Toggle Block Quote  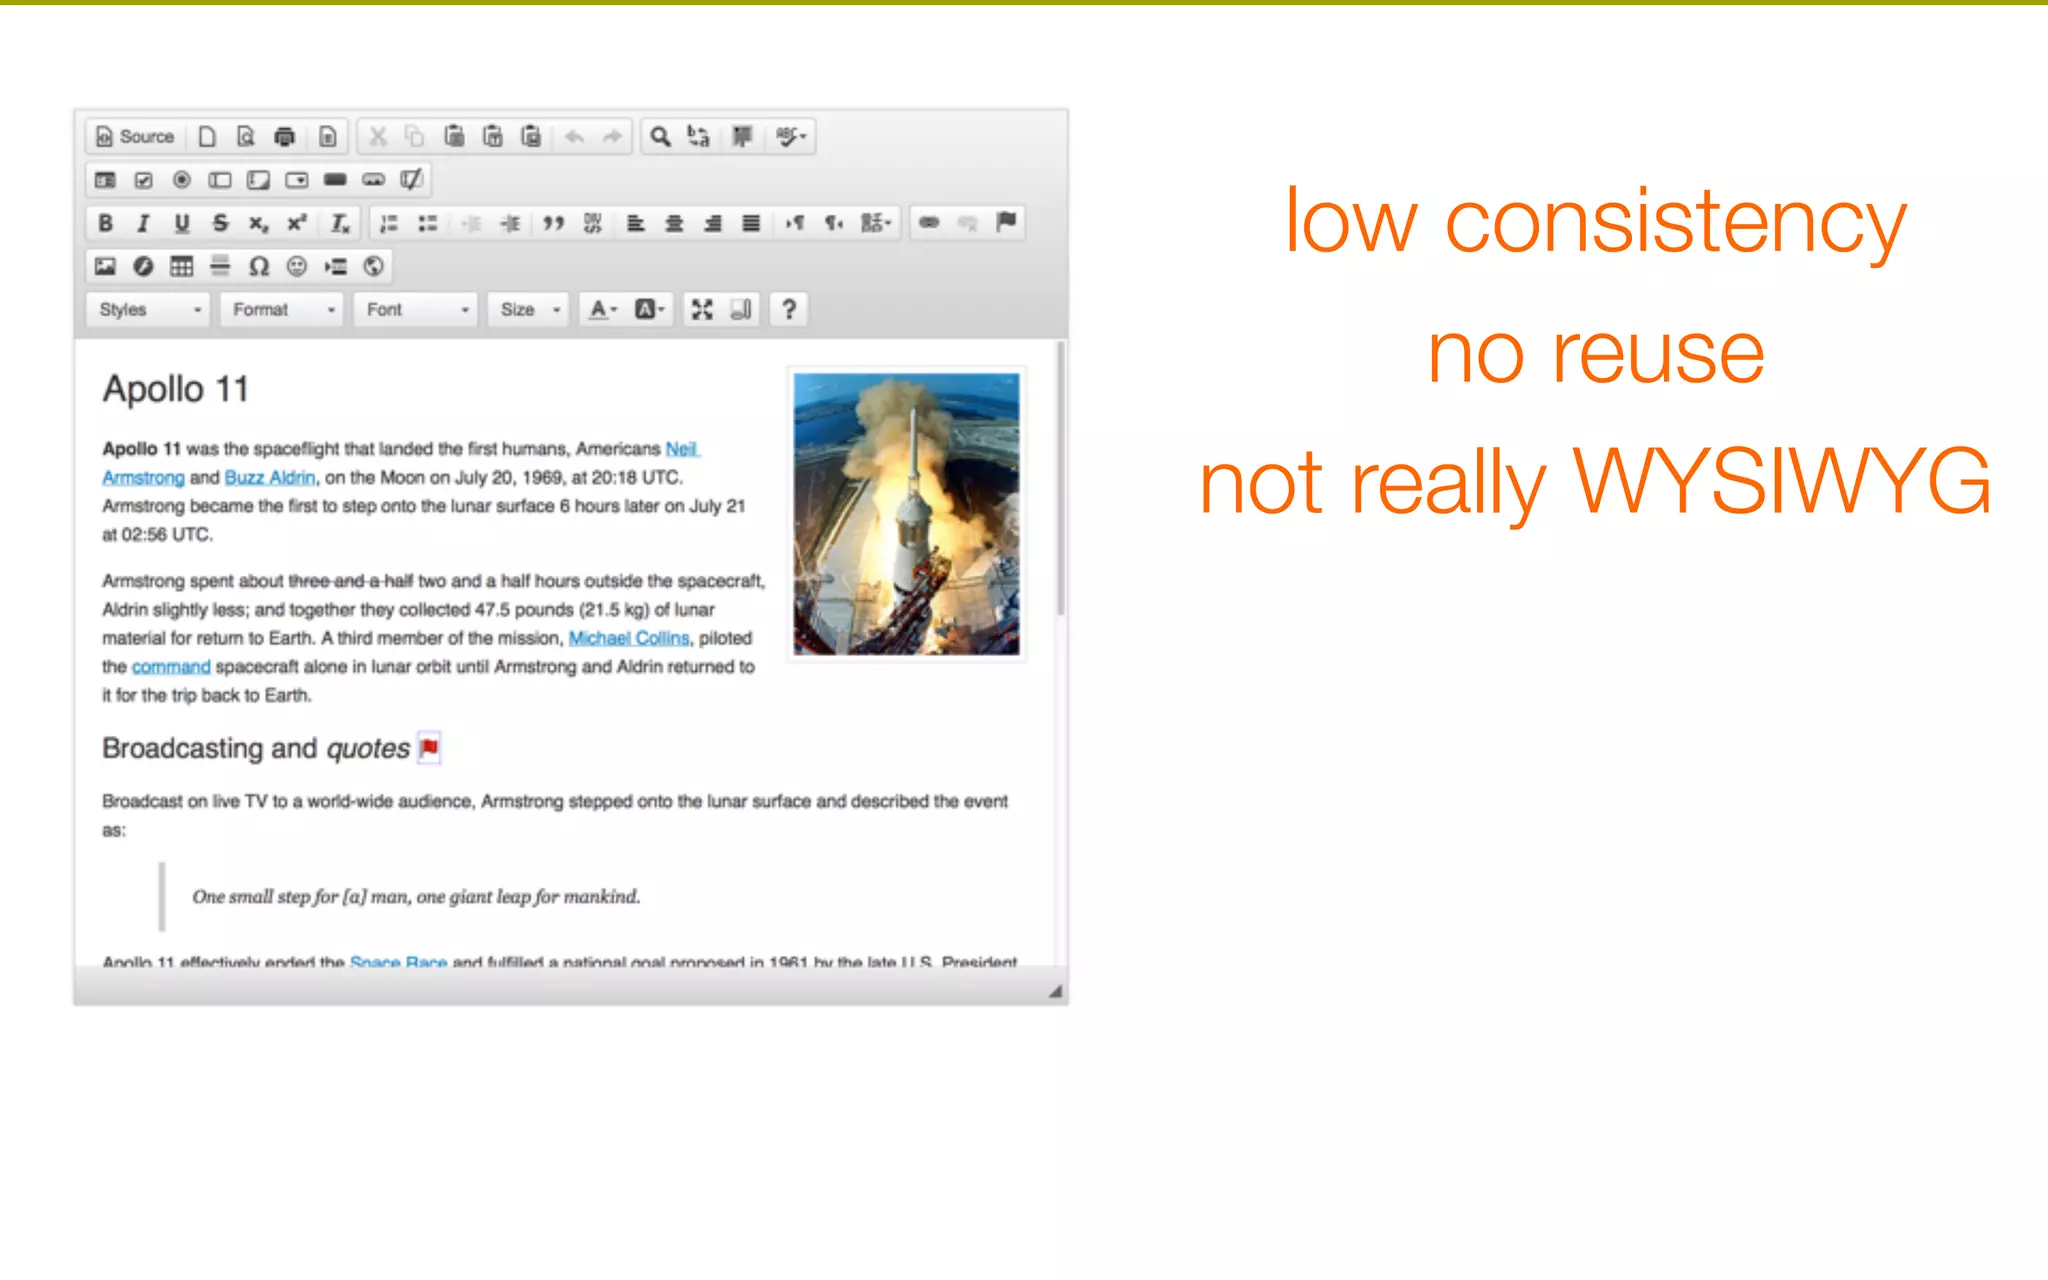[553, 223]
